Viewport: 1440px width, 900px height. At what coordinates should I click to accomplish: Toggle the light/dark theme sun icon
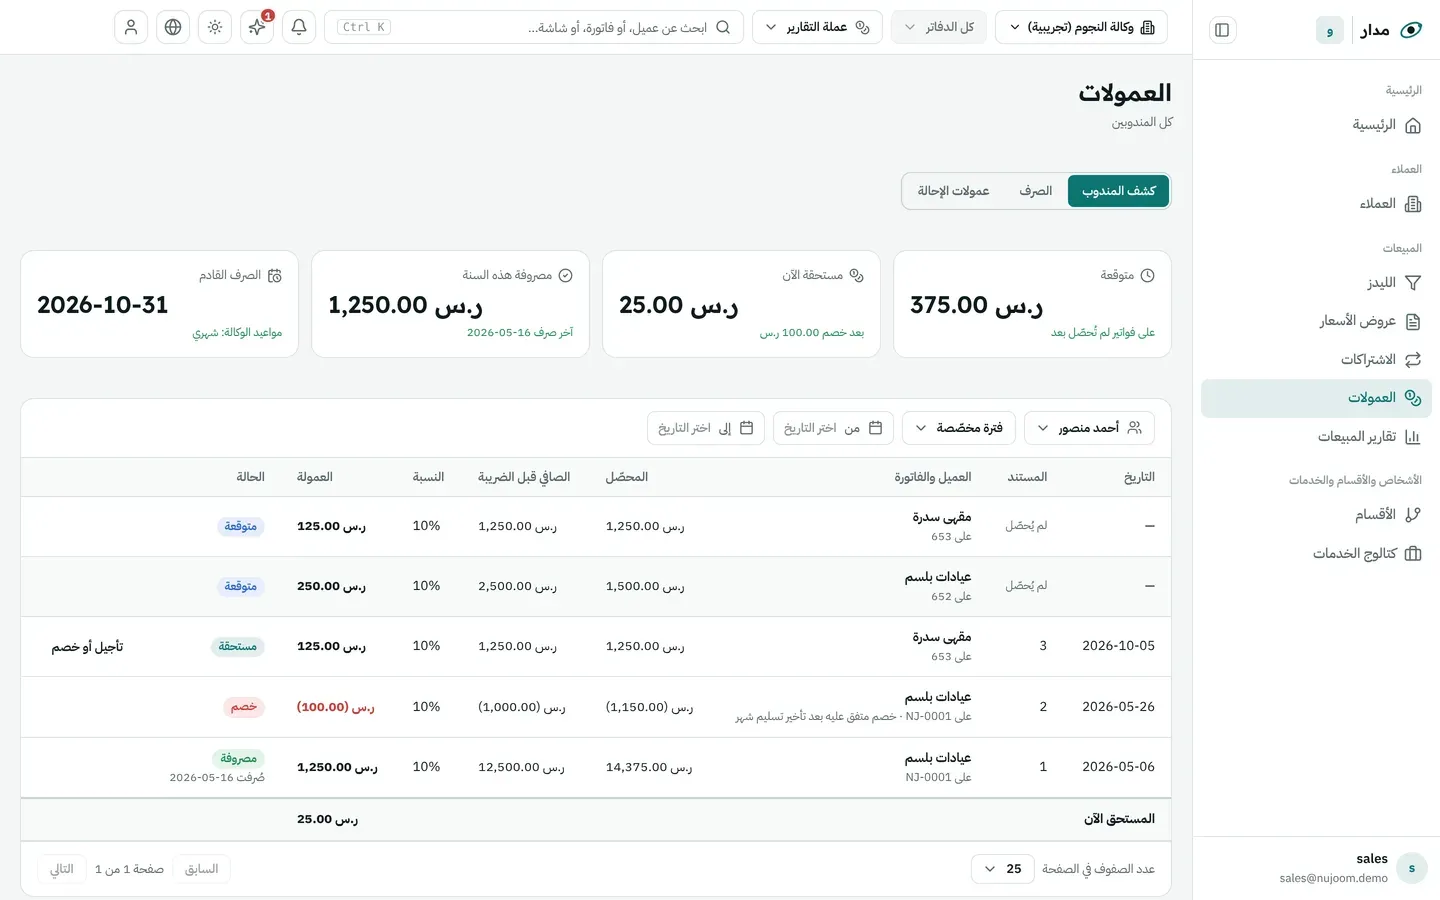coord(215,27)
